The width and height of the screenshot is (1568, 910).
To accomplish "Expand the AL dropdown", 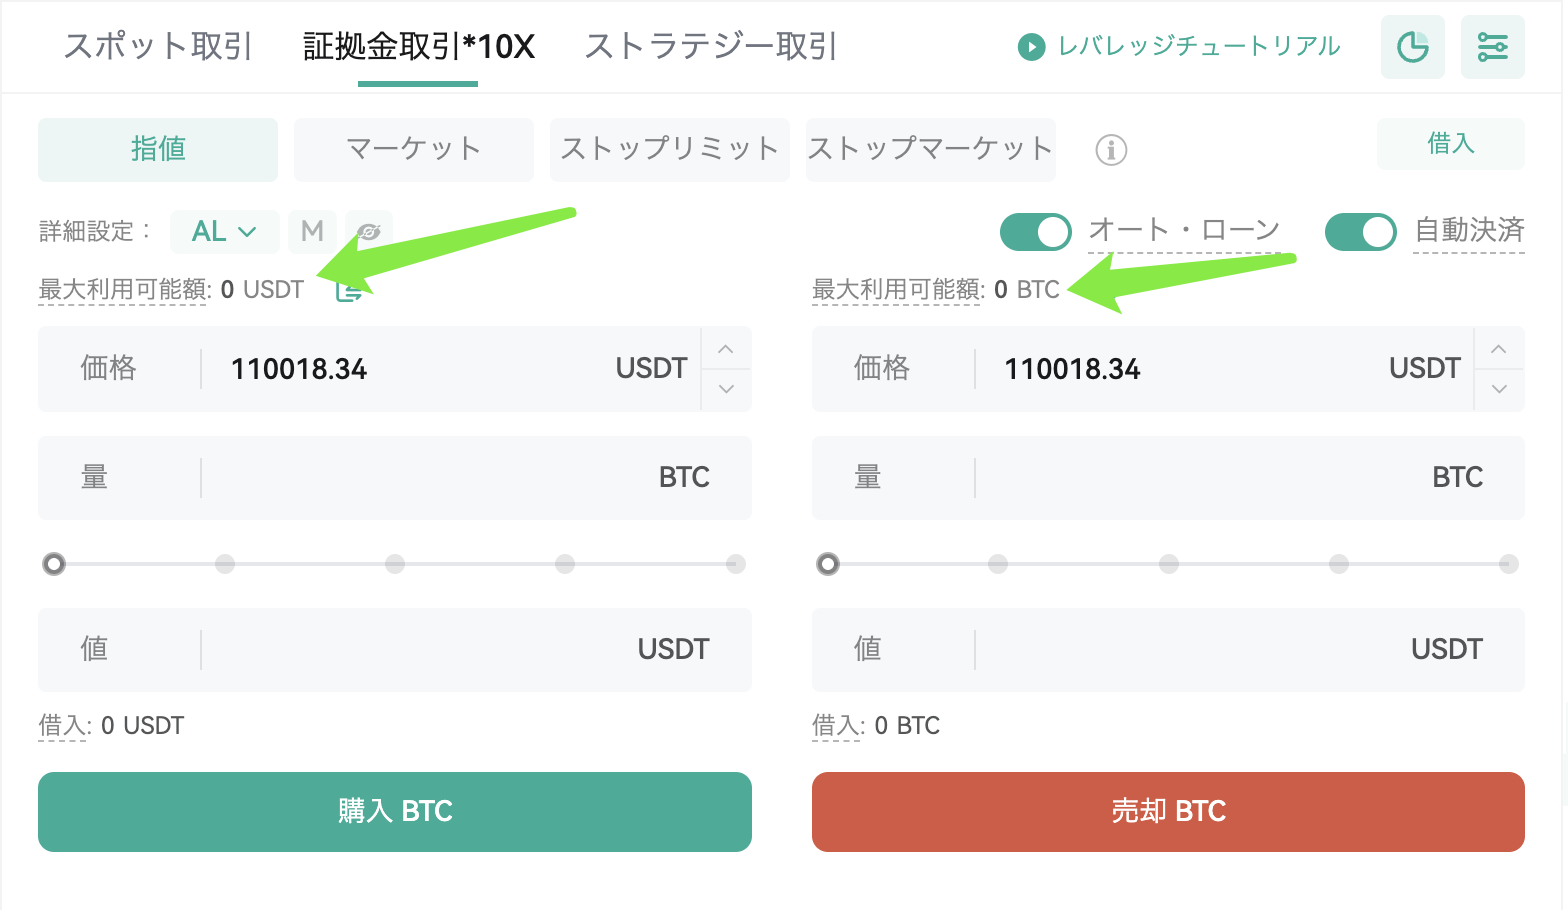I will point(224,232).
